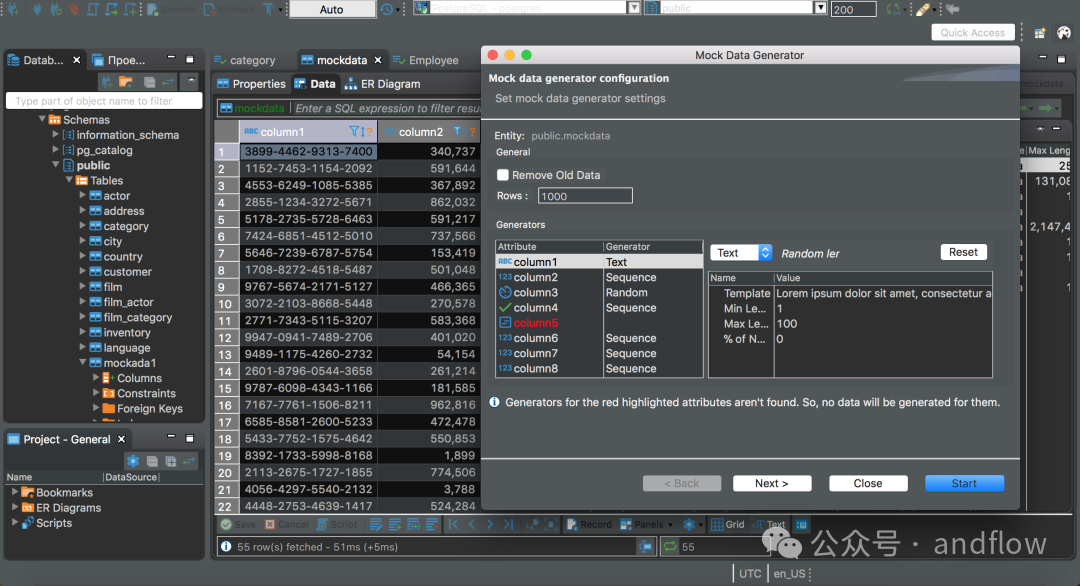Viewport: 1080px width, 586px height.
Task: Go to first page of result rows
Action: click(x=453, y=524)
